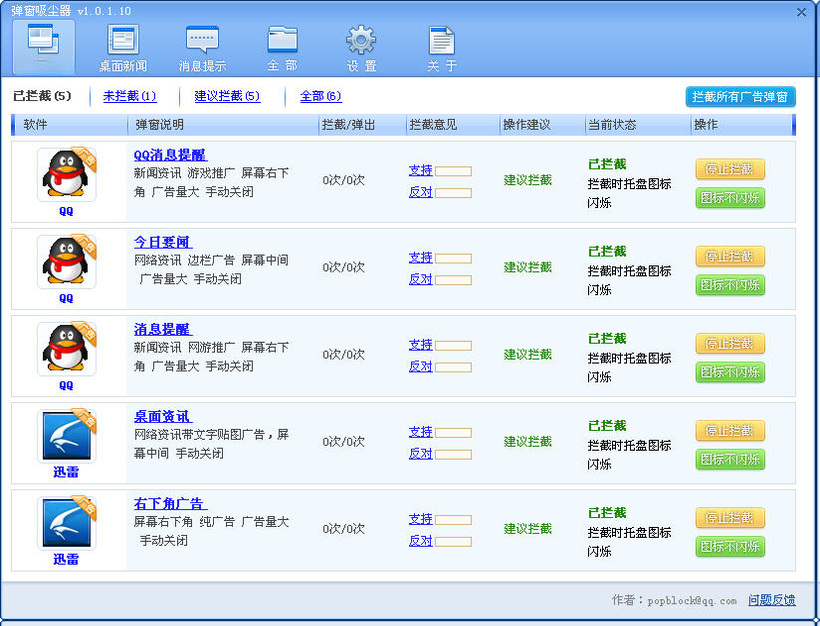The image size is (820, 626).
Task: Open the 桌面新闻 toolbar icon
Action: tap(123, 48)
